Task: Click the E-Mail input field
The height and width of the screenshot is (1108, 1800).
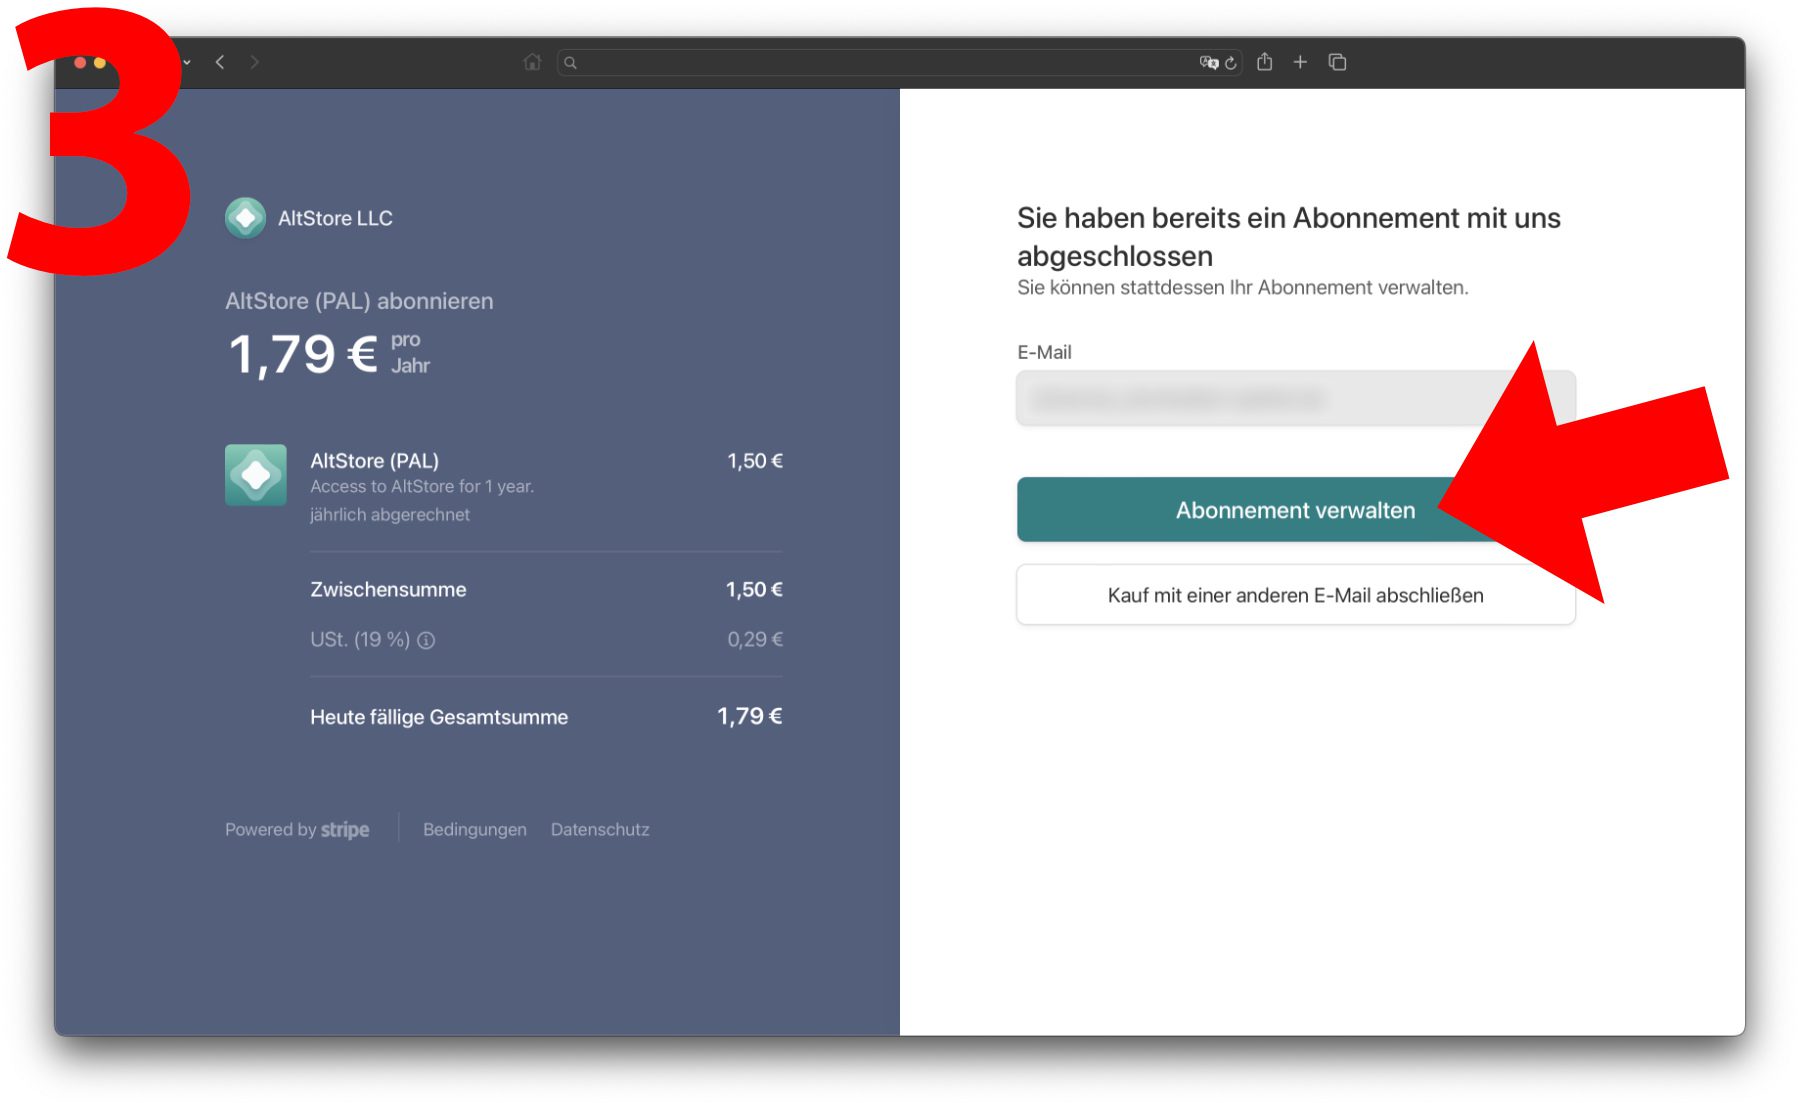Action: click(x=1250, y=399)
